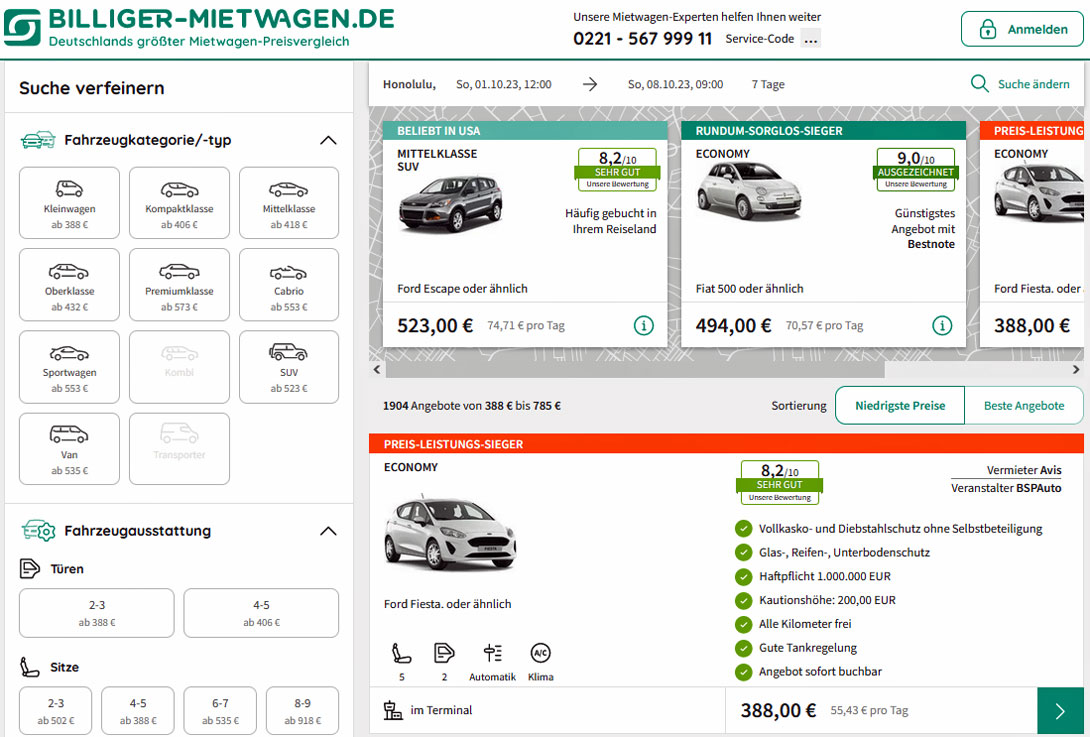Click the Preis-Leistung carousel card with the 388,00 € price

1032,234
